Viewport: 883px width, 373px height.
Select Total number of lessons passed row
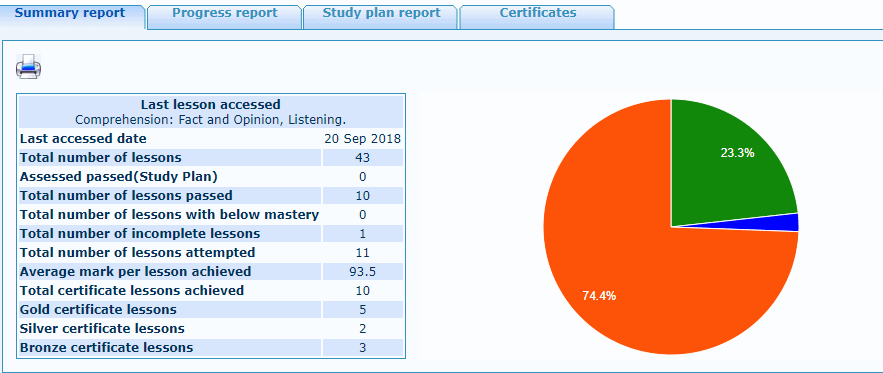click(211, 196)
